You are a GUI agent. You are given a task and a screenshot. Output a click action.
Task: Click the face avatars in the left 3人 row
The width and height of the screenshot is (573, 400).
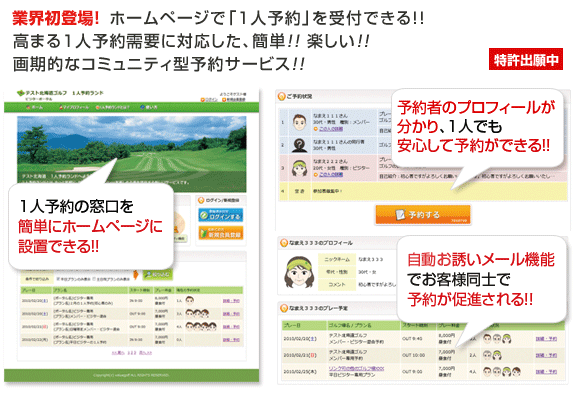tap(197, 313)
